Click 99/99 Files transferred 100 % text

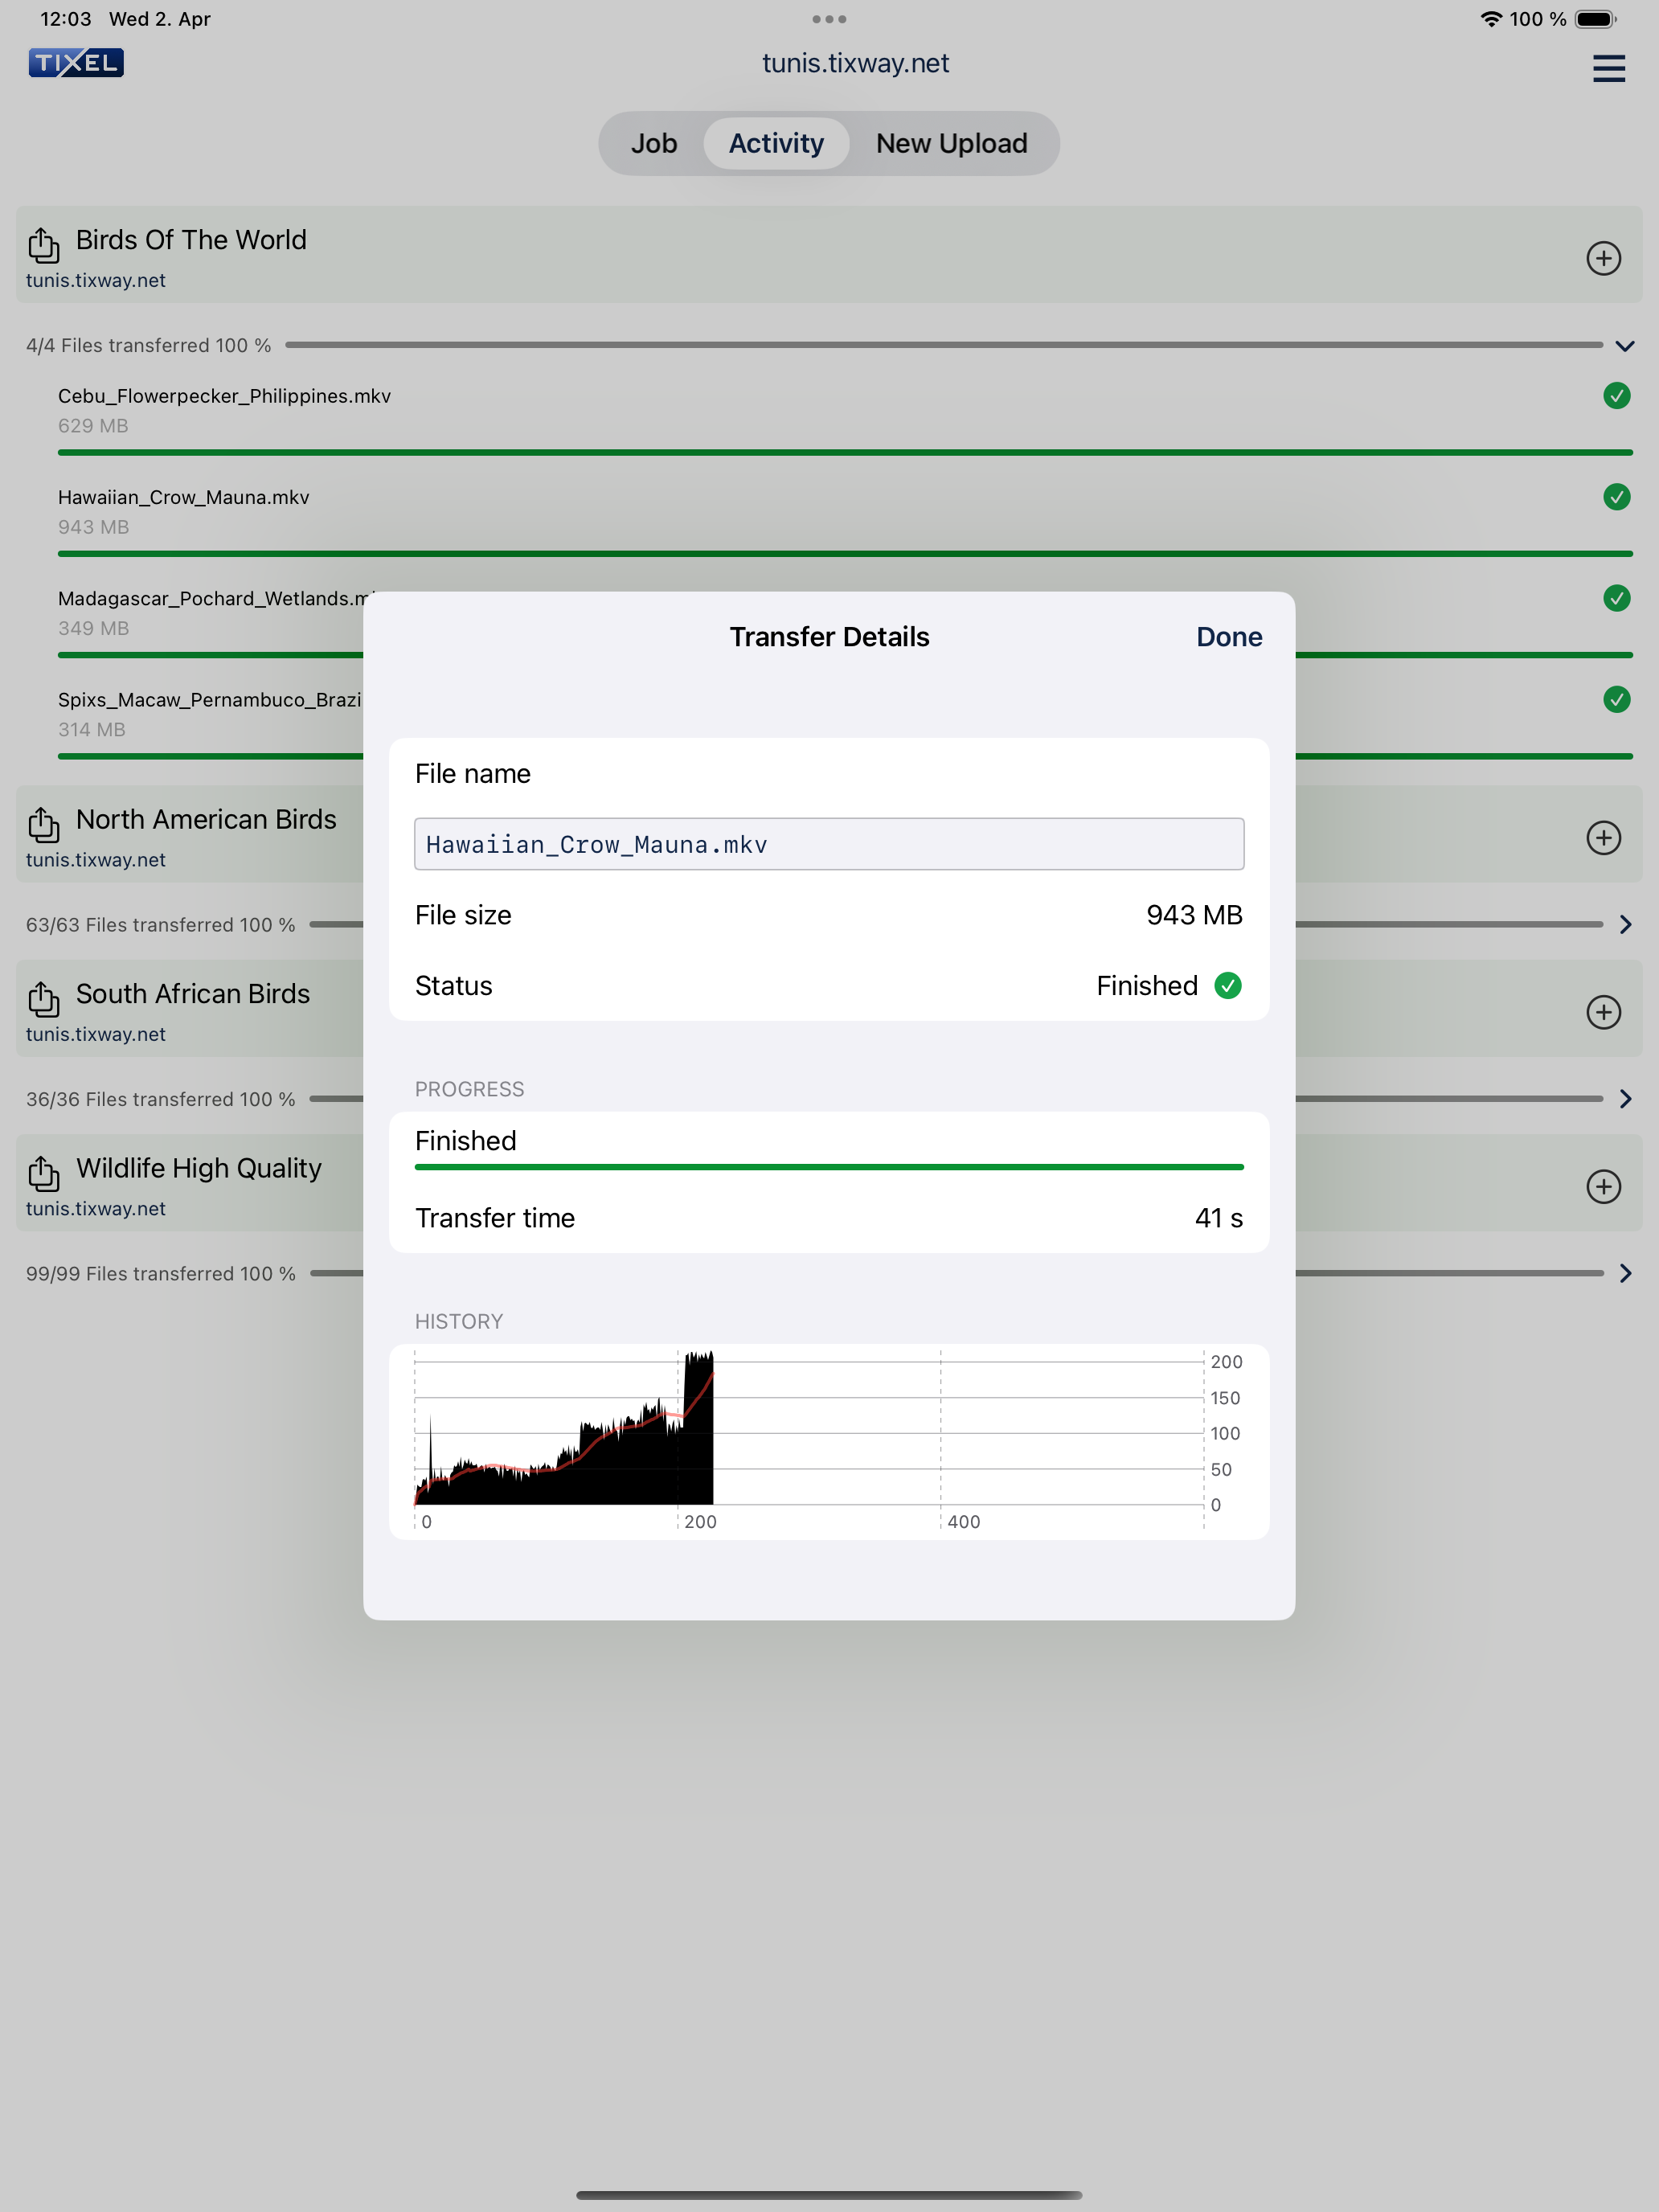click(x=161, y=1274)
